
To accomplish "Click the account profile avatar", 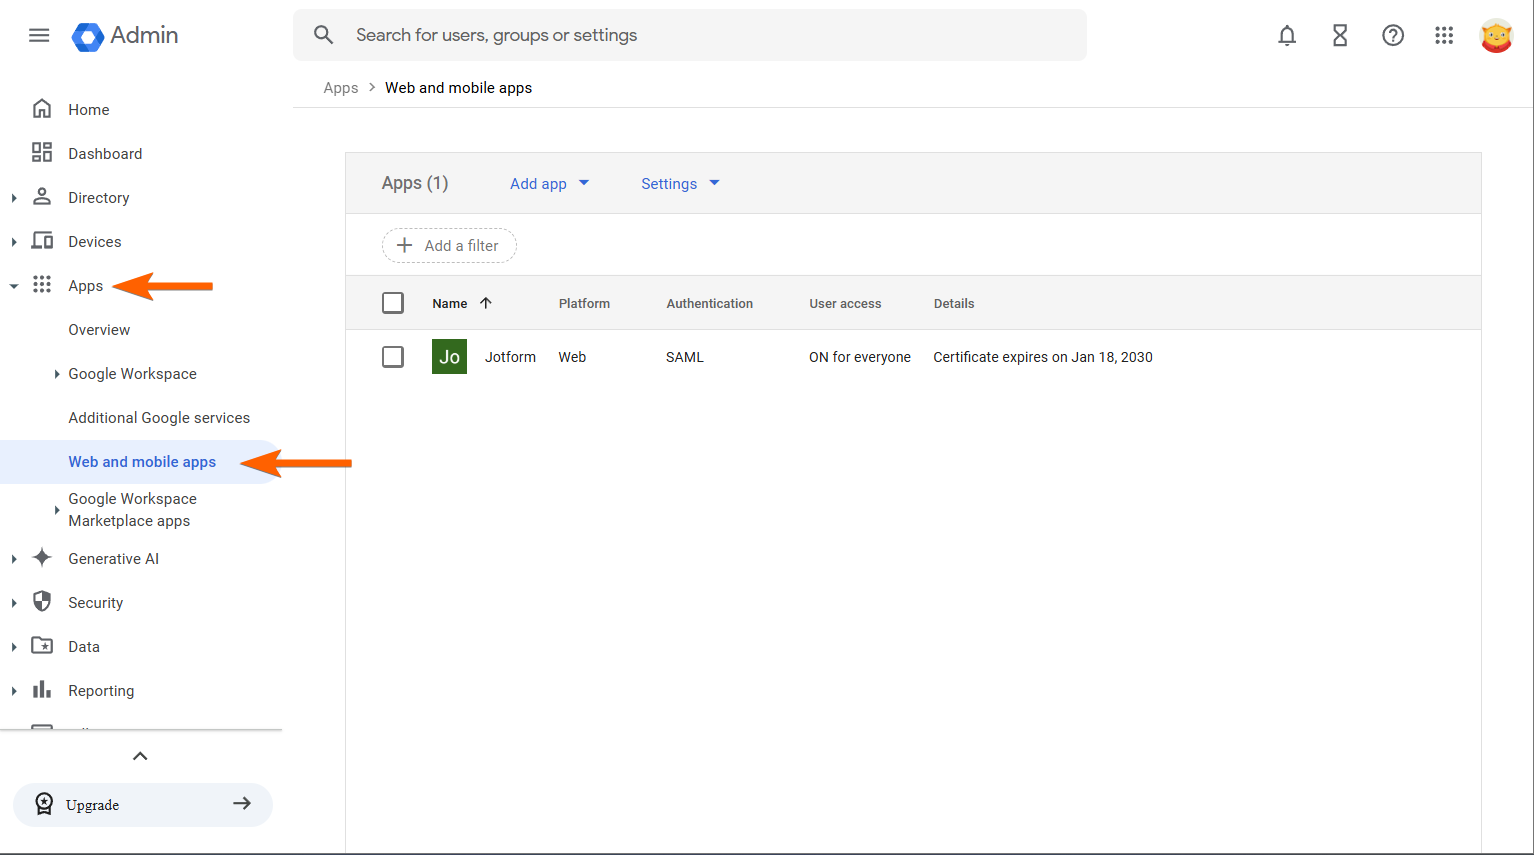I will point(1496,36).
